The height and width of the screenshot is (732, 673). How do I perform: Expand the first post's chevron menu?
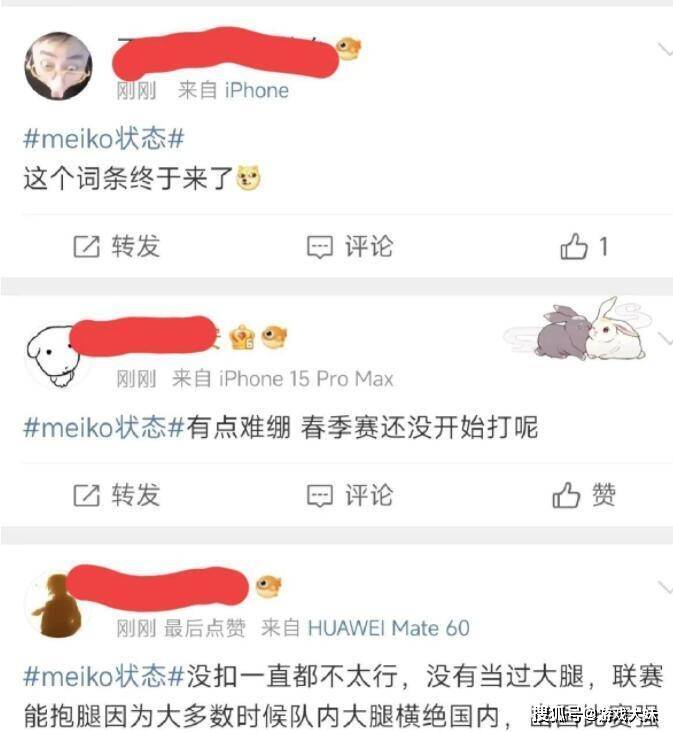[665, 49]
